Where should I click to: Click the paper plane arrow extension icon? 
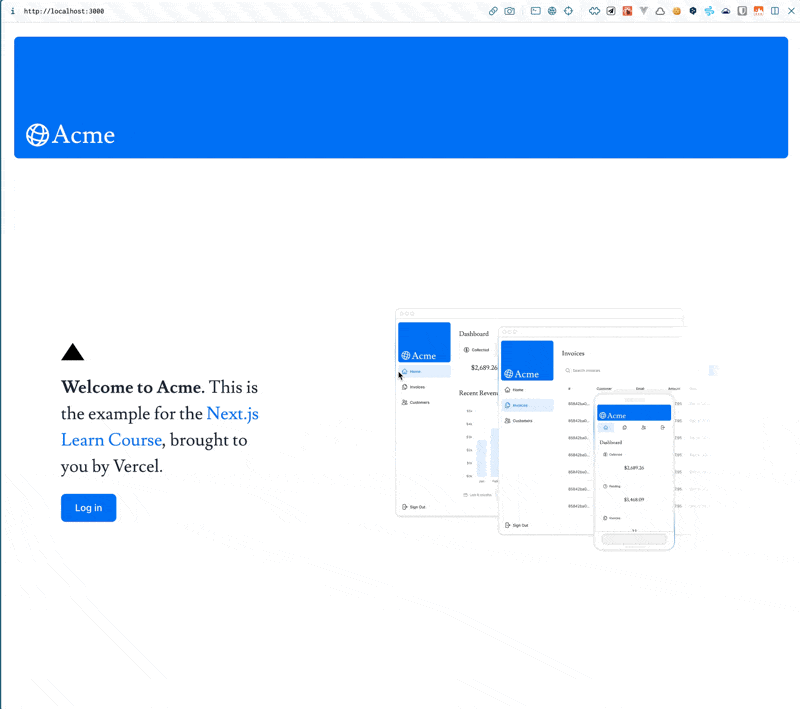[x=611, y=11]
